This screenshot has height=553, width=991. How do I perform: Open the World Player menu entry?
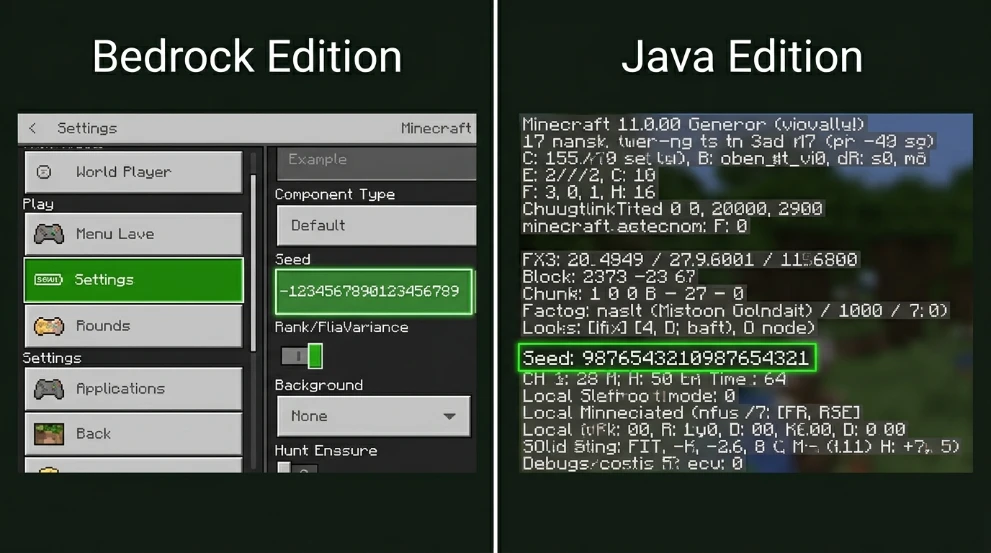[133, 172]
